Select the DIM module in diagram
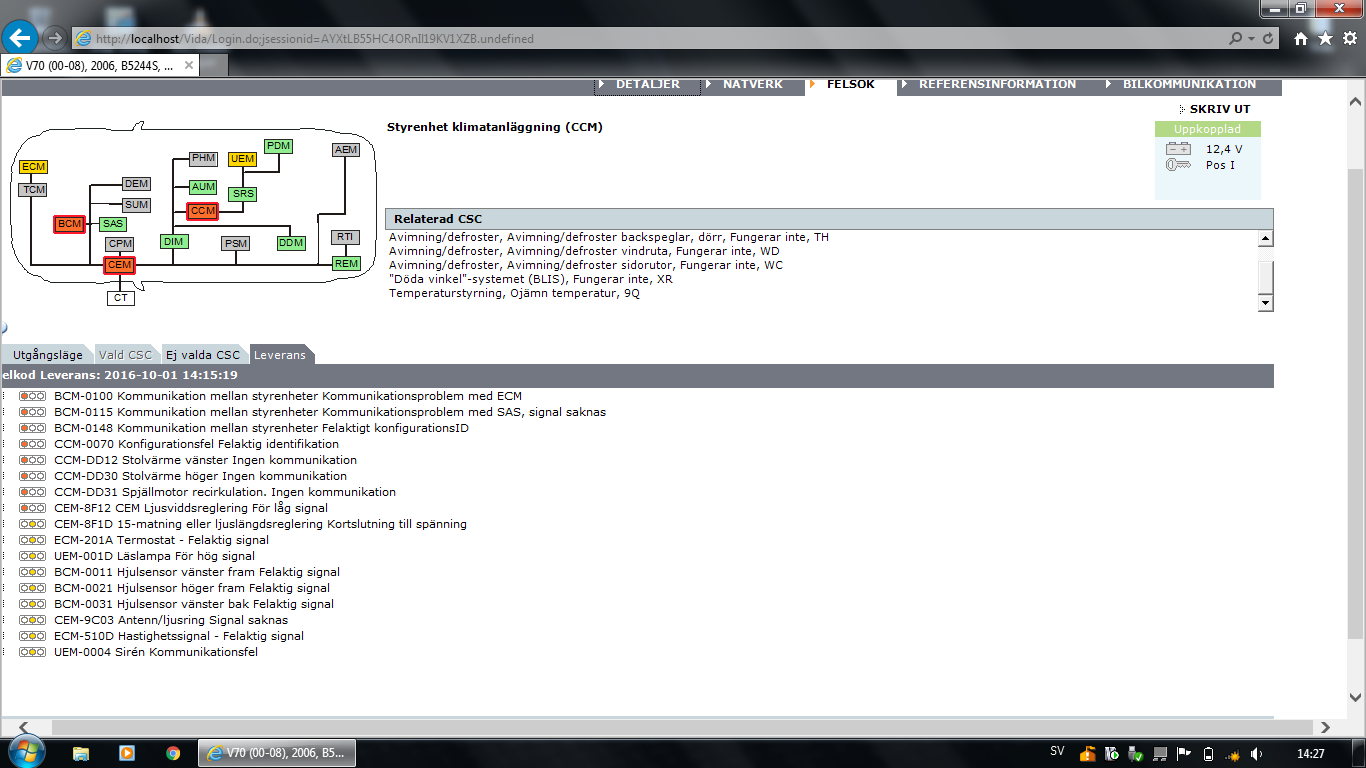The width and height of the screenshot is (1366, 768). point(173,241)
